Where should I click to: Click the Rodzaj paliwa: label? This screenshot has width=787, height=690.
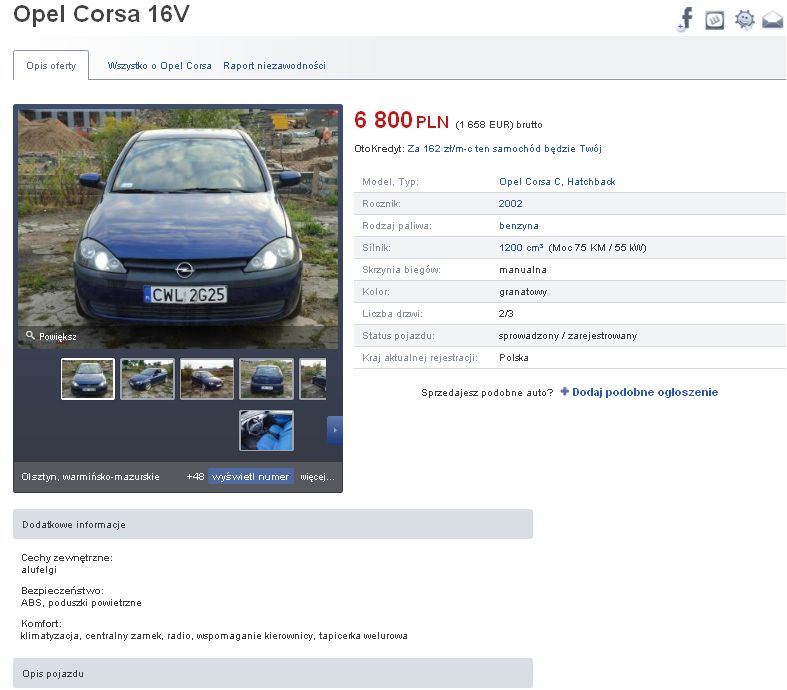(x=397, y=226)
